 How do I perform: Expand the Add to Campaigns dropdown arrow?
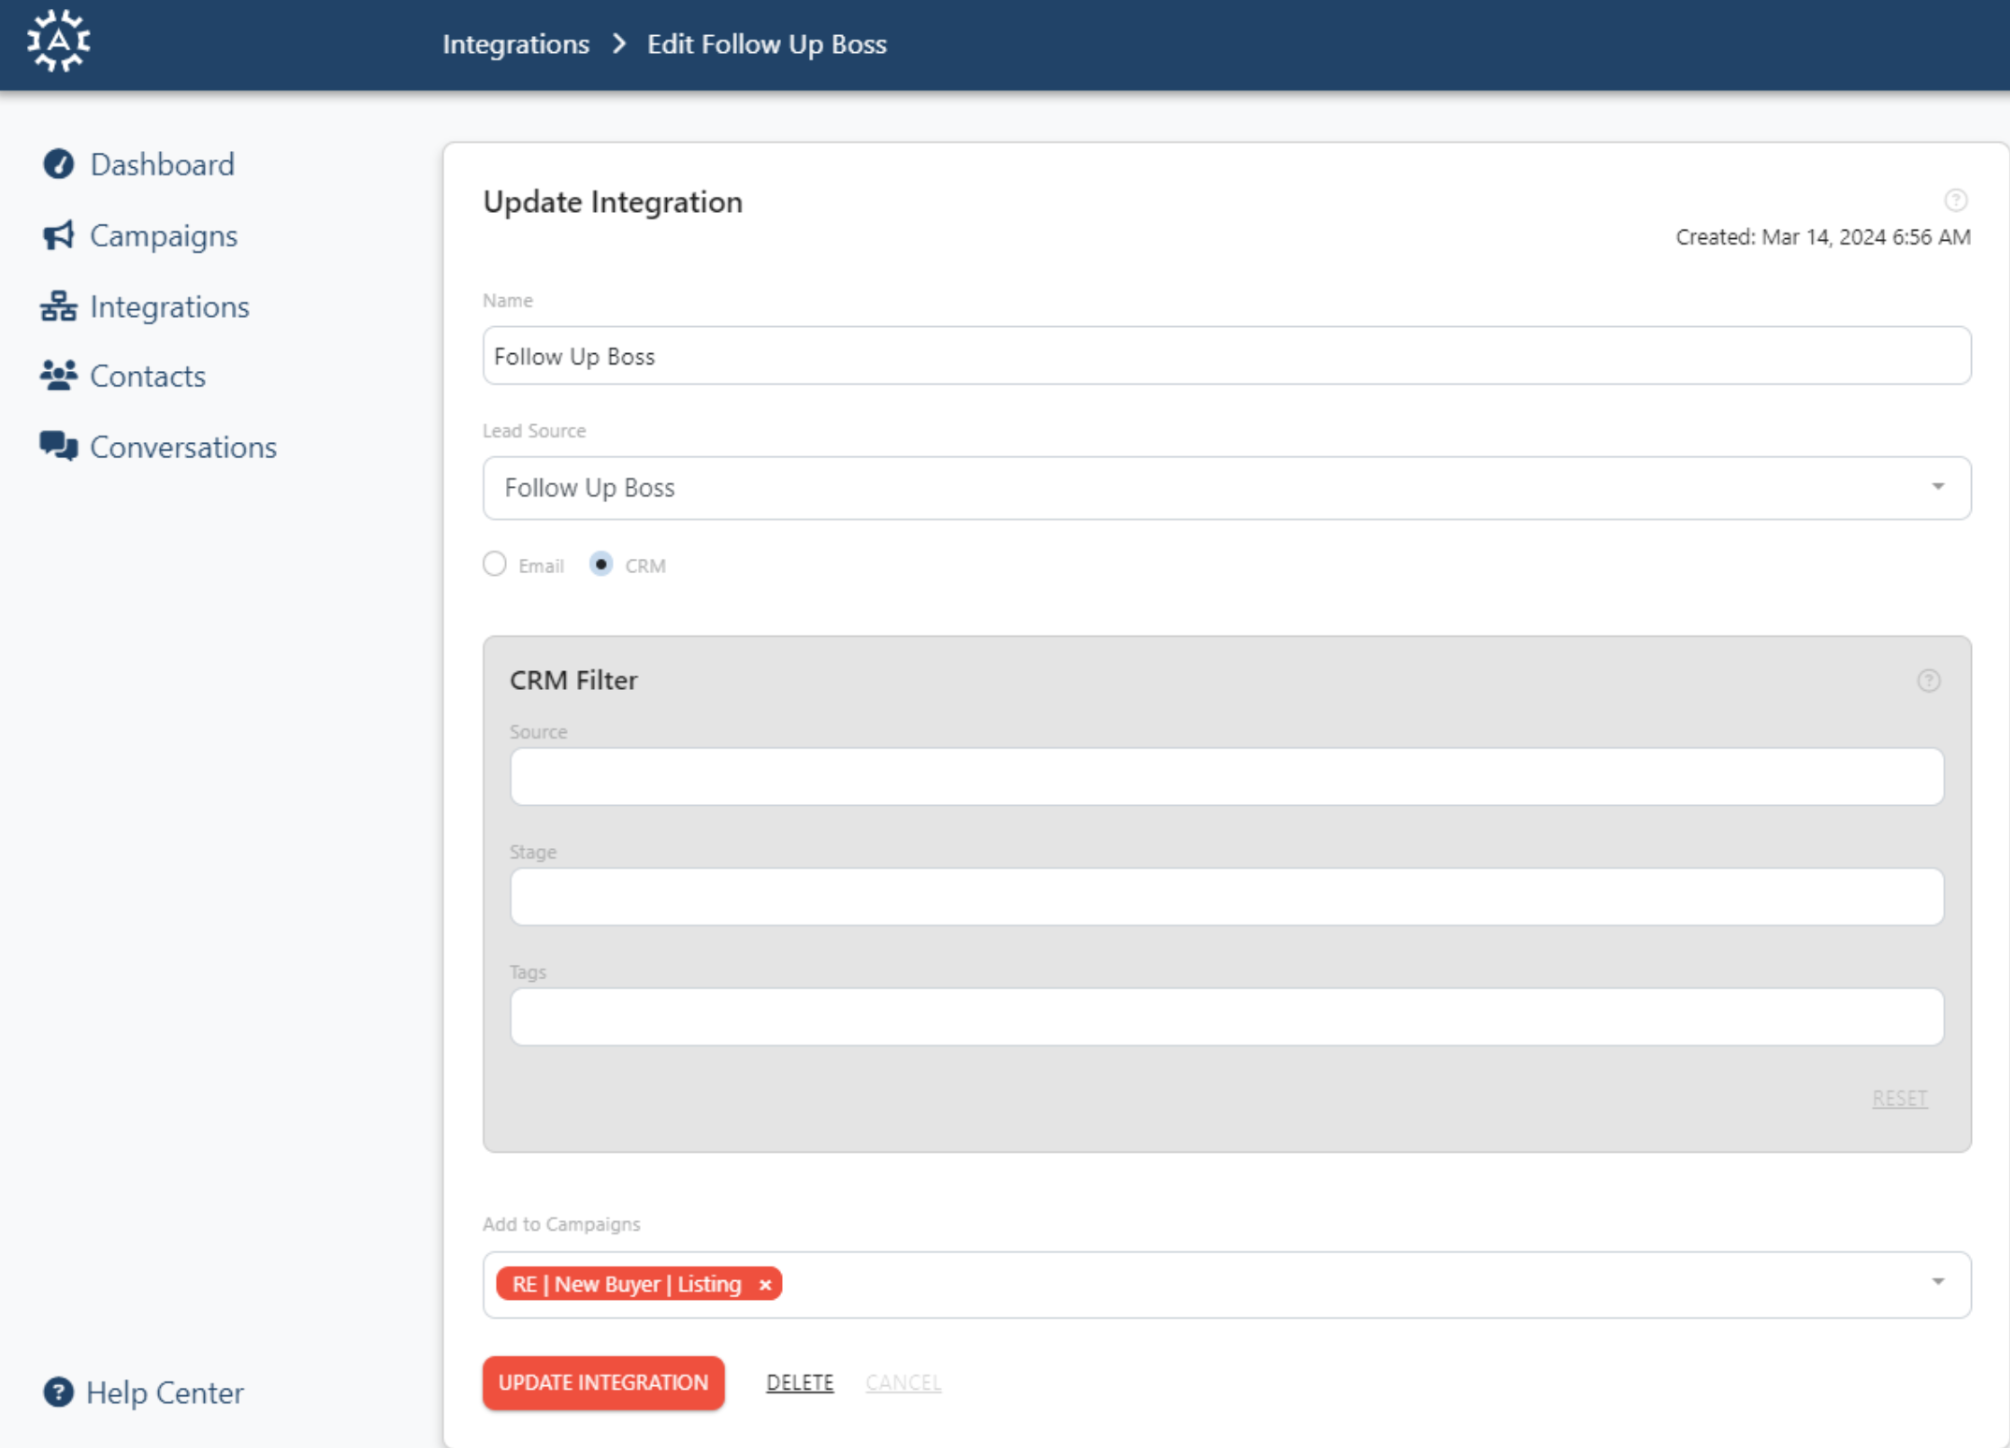click(x=1938, y=1282)
